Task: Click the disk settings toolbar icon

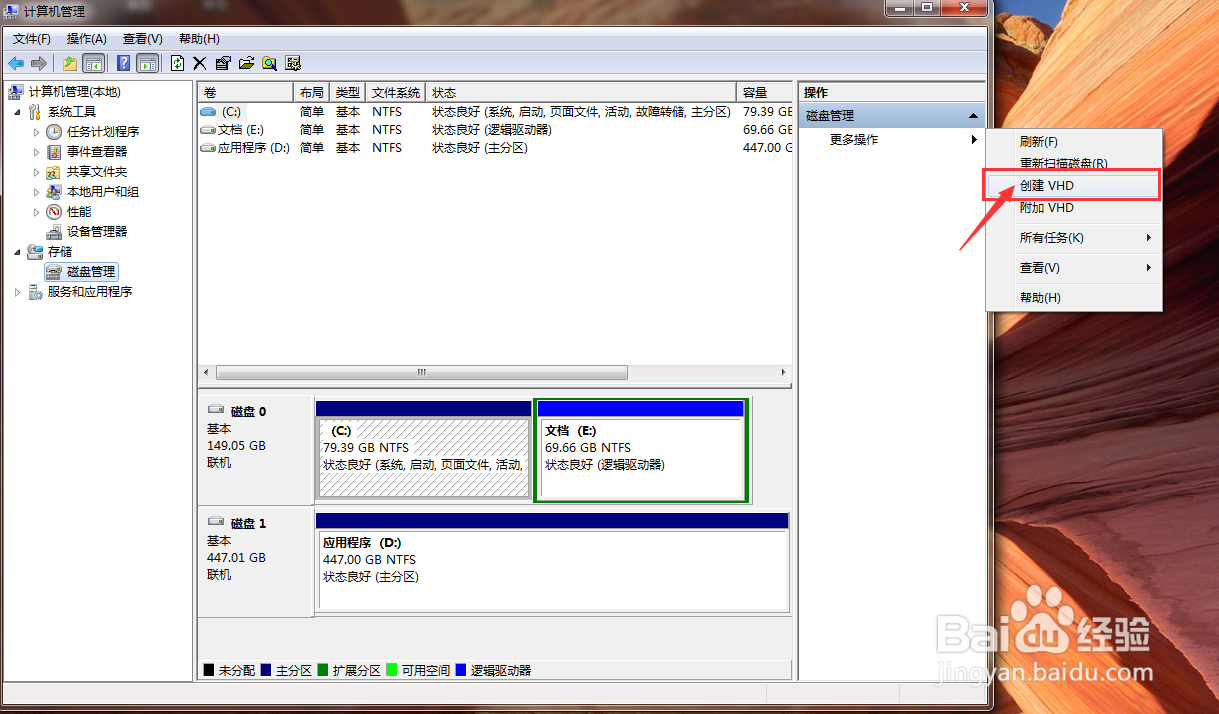Action: (x=293, y=63)
